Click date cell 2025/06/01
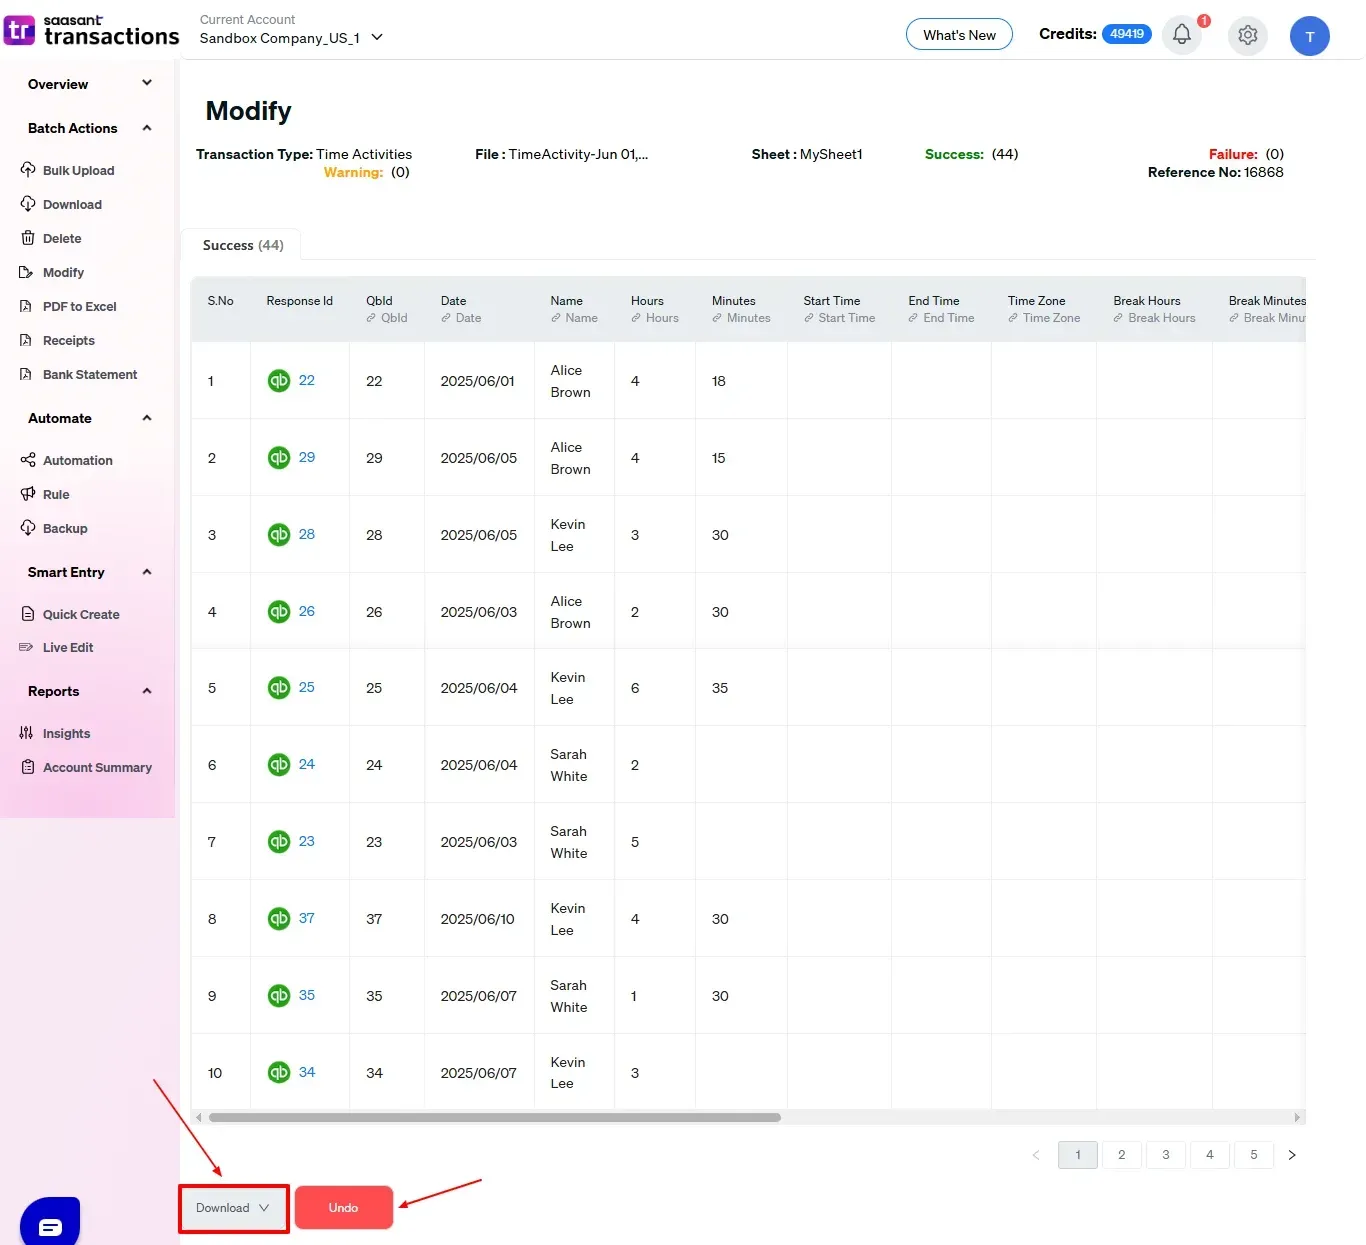Screen dimensions: 1366x1245 point(478,381)
